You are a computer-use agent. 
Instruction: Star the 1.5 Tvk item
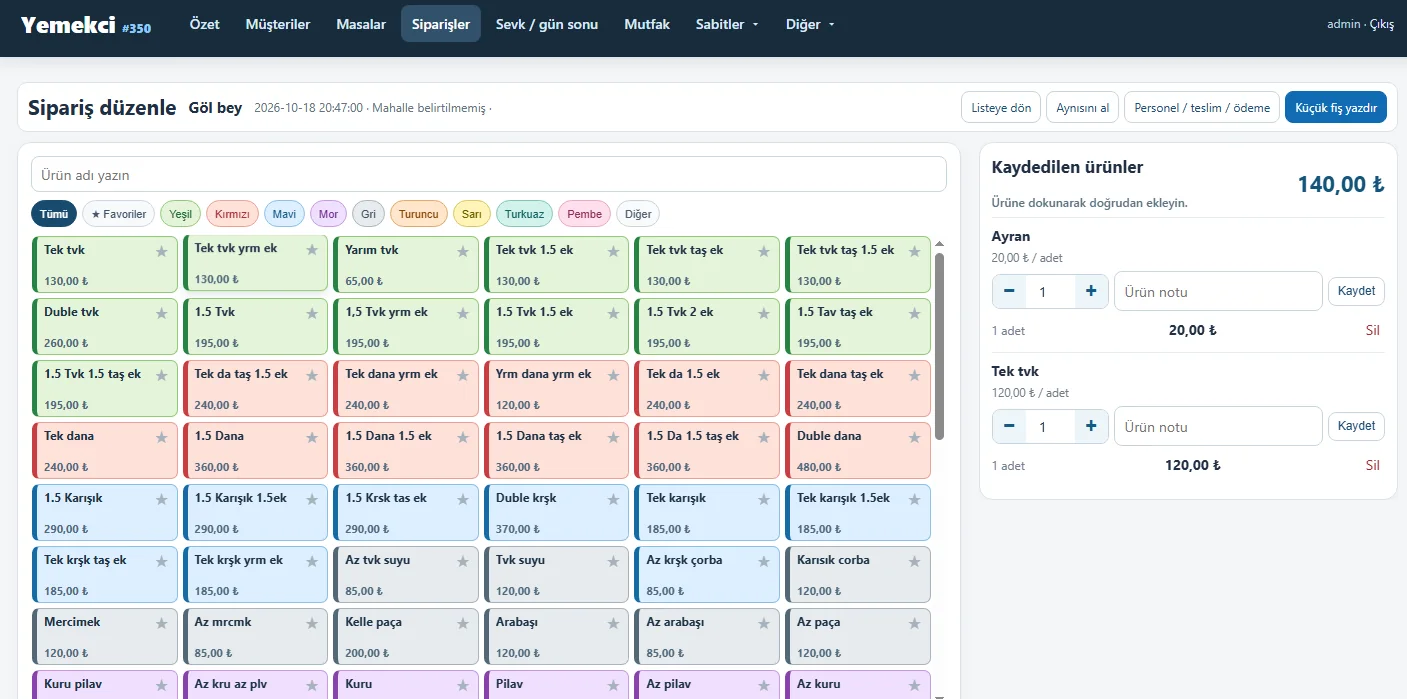tap(313, 314)
